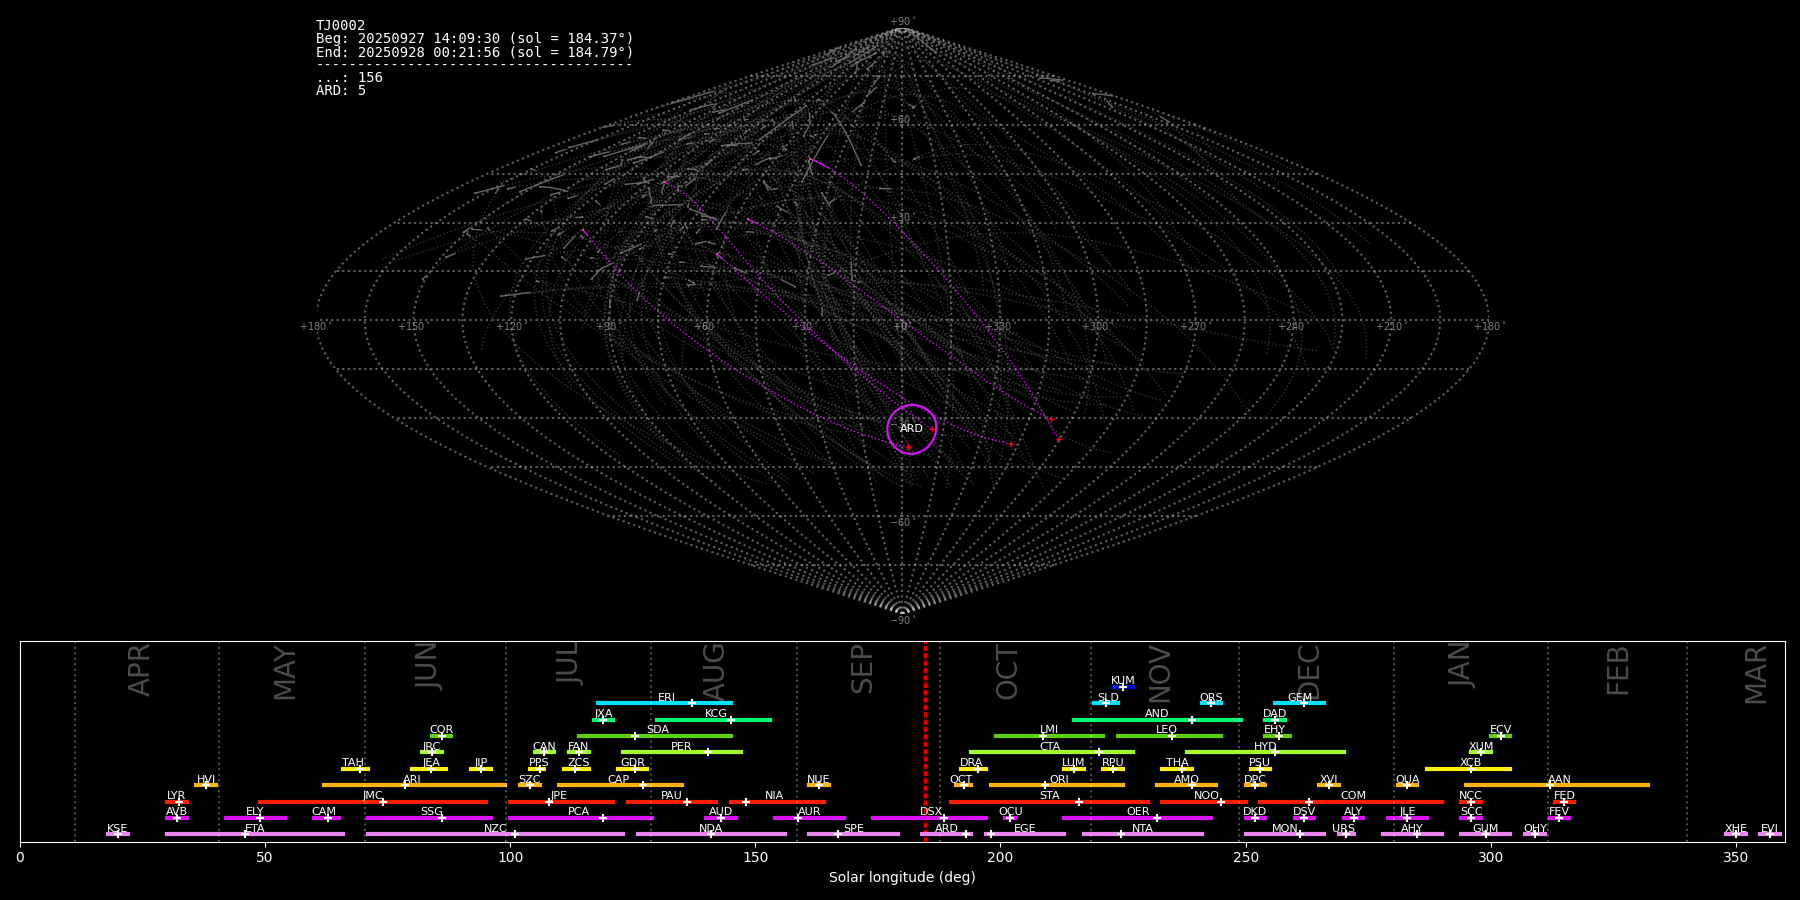Click the ARD radiant circle on sky map
1800x900 pixels.
tap(912, 429)
